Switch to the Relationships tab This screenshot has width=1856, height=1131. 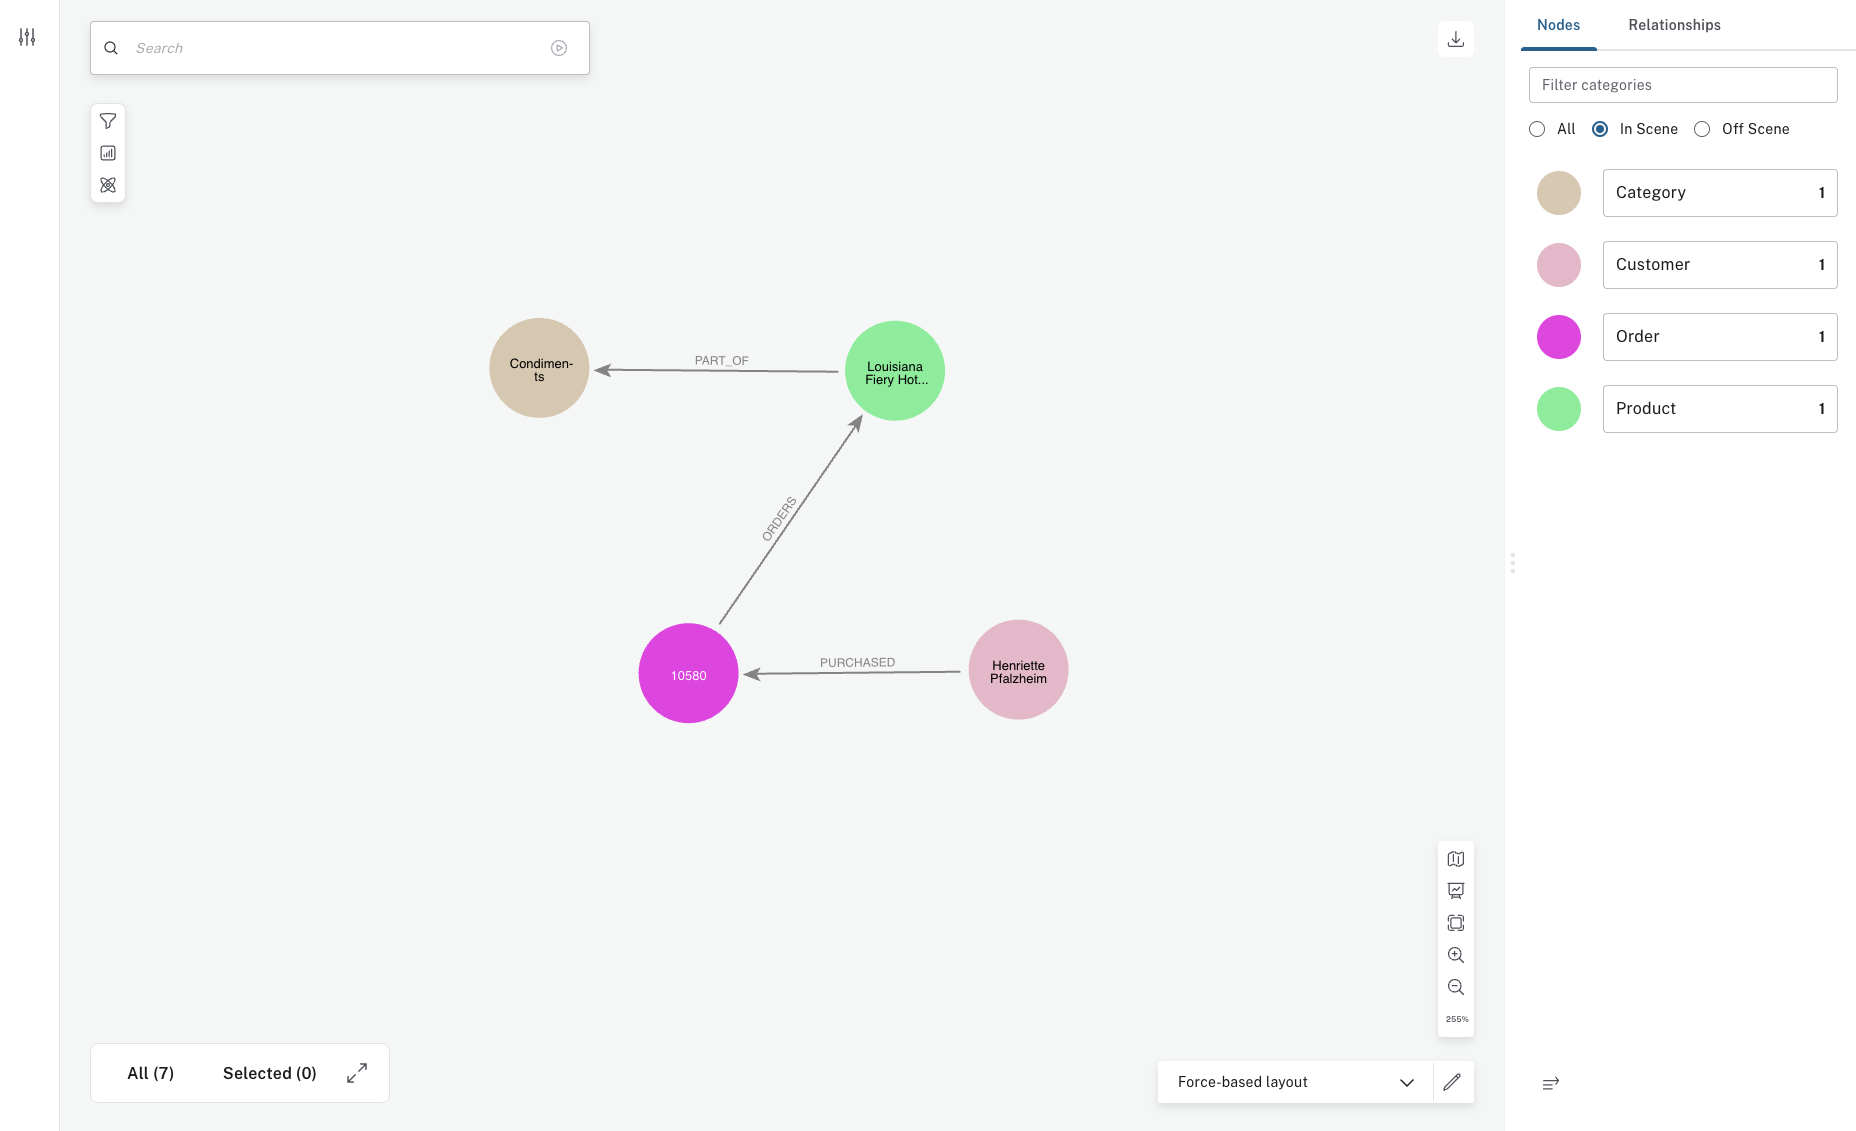click(1674, 25)
